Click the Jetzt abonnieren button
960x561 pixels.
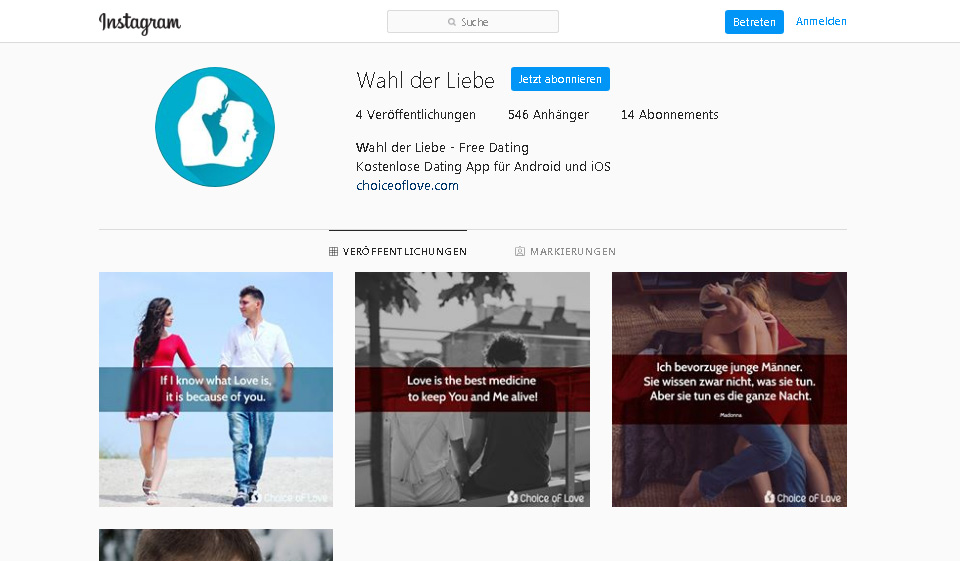tap(560, 79)
